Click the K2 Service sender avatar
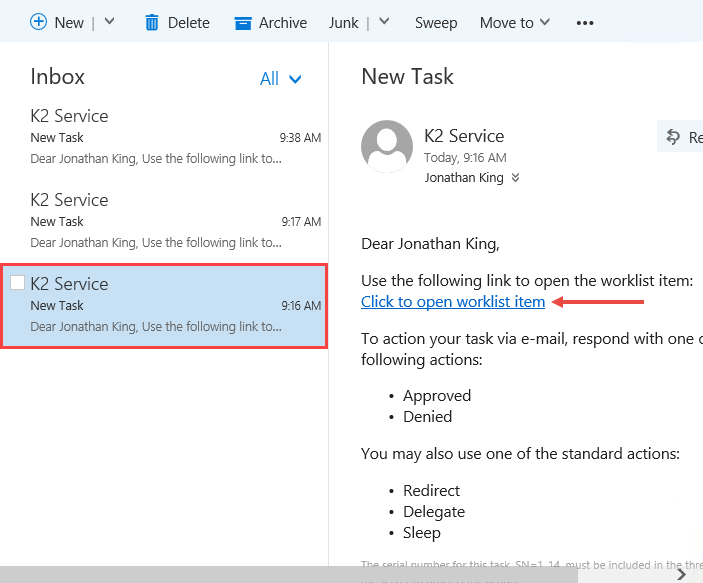703x583 pixels. tap(387, 146)
